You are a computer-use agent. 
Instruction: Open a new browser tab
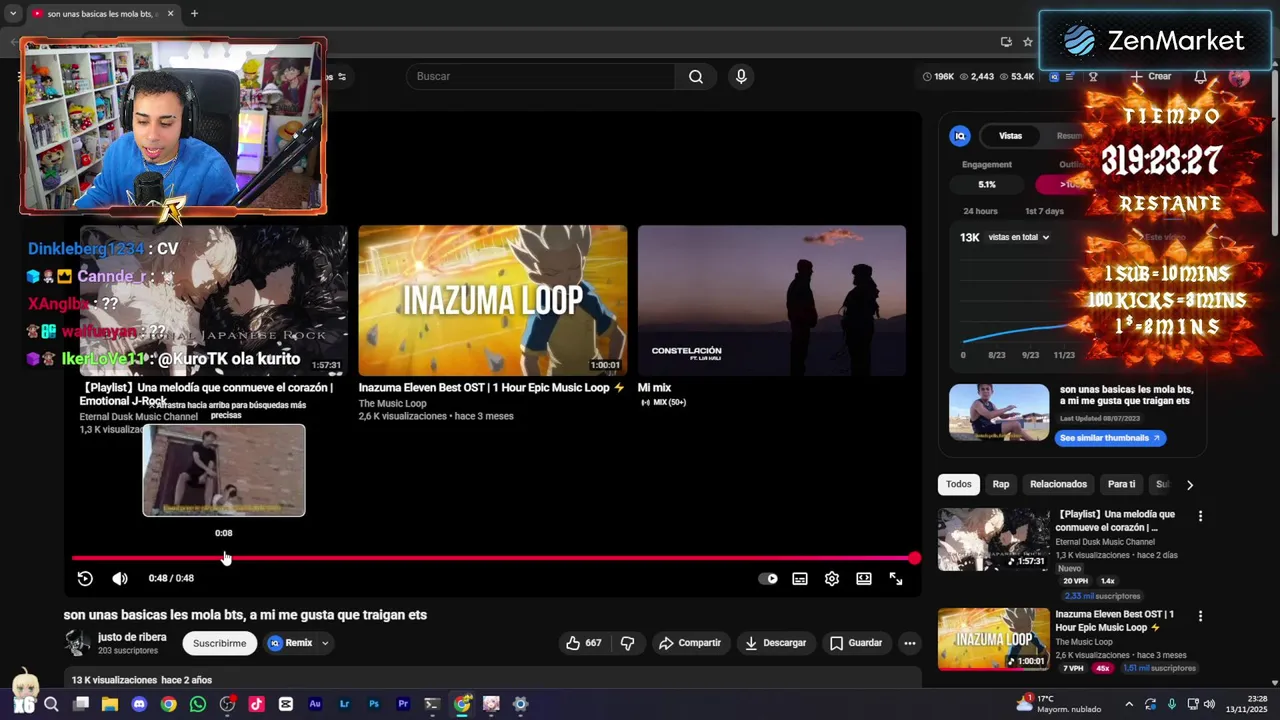click(194, 14)
